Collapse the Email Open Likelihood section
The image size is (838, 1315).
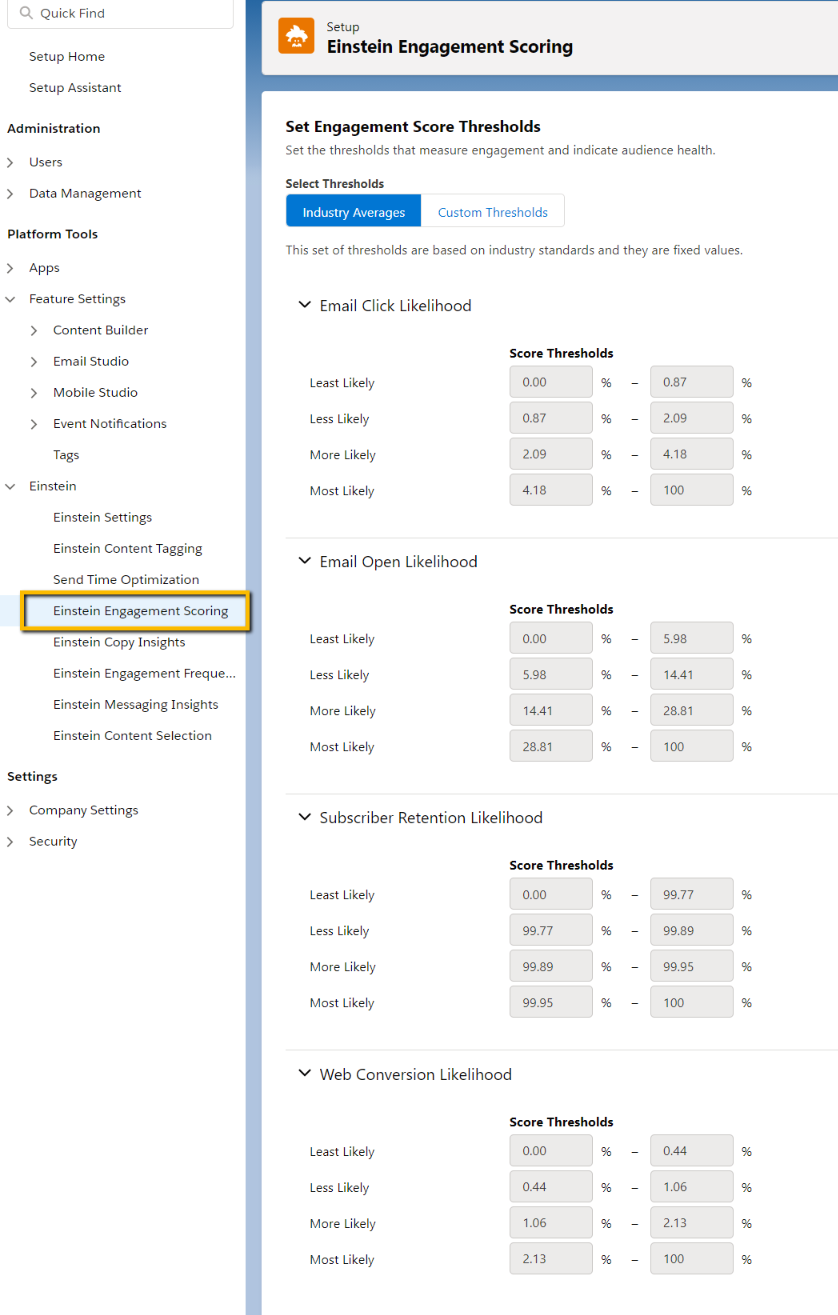pos(305,561)
